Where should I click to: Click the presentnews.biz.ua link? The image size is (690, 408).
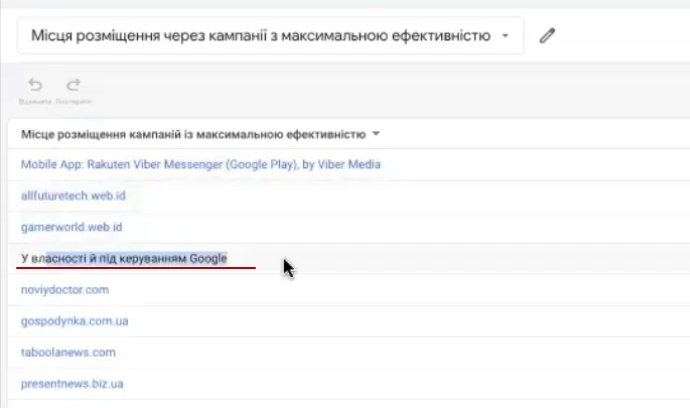[72, 383]
